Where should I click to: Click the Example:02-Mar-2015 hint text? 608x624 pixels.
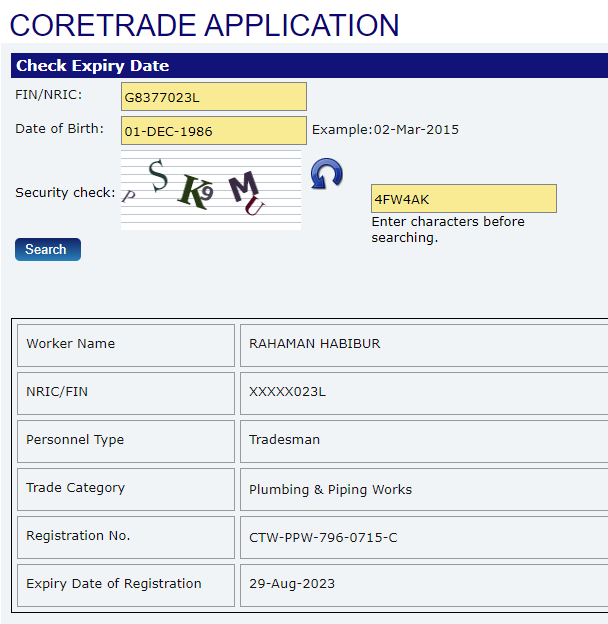click(x=386, y=130)
